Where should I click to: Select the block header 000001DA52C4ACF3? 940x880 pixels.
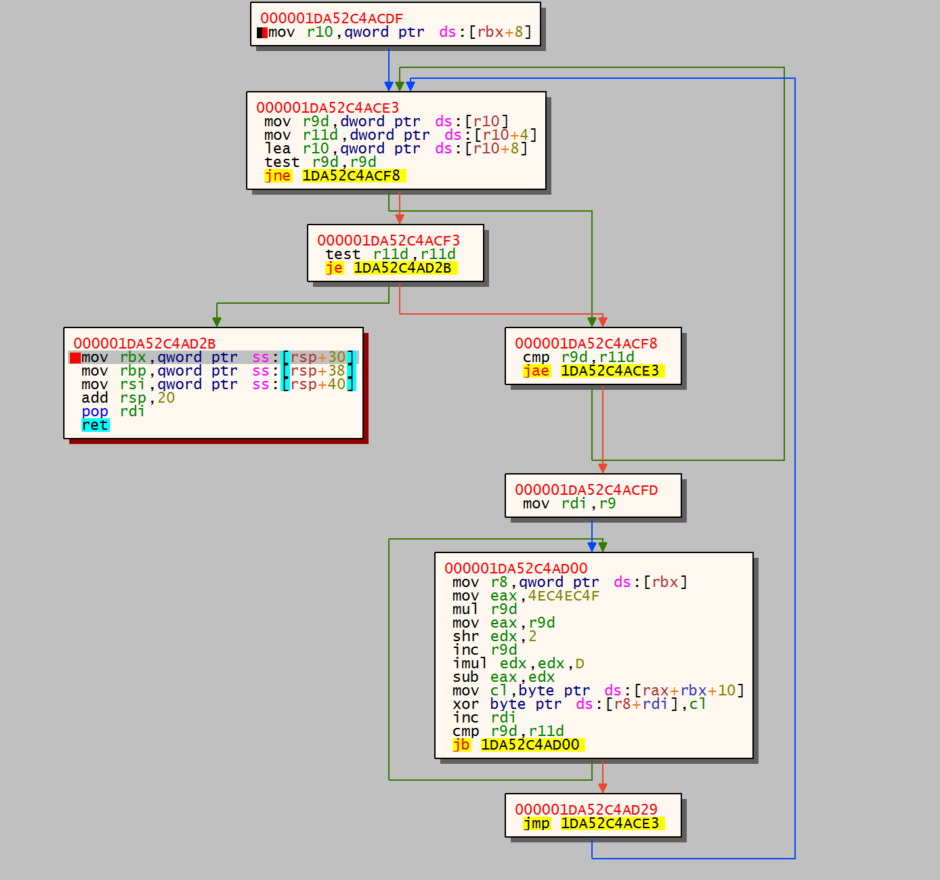pos(388,240)
